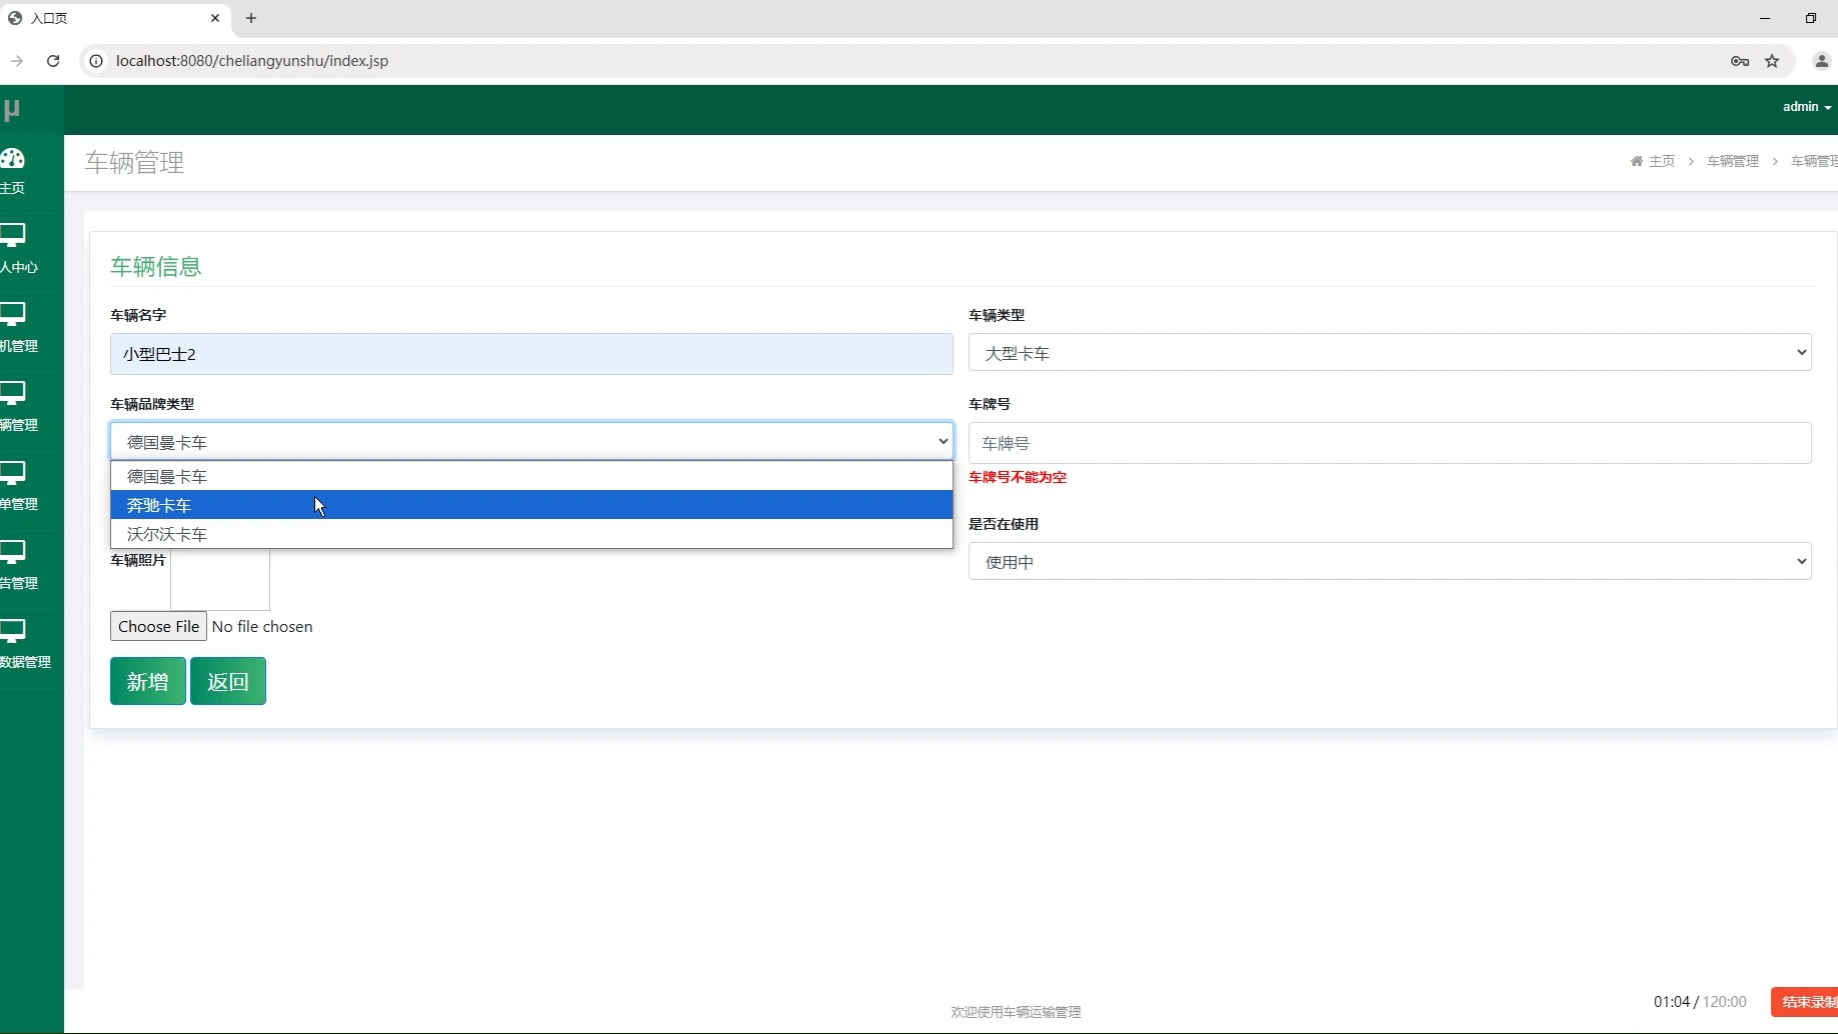Open the 车辆类型 dropdown showing 大型卡车
This screenshot has height=1034, width=1838.
tap(1390, 352)
